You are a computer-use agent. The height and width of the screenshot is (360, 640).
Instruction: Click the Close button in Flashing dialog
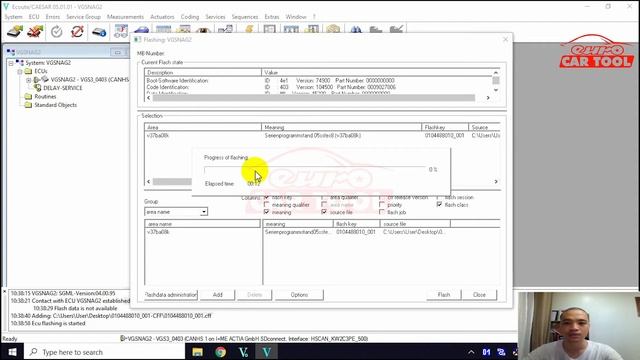click(x=479, y=295)
